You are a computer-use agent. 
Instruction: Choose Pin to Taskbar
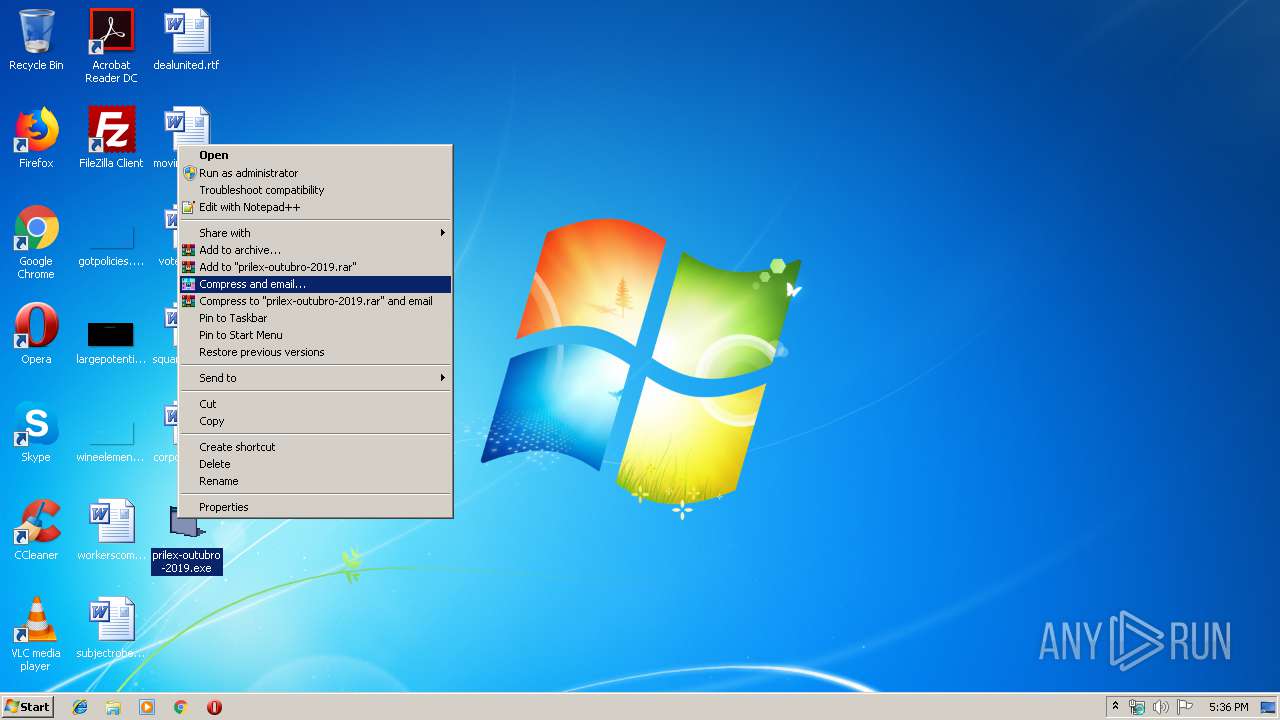(x=315, y=318)
